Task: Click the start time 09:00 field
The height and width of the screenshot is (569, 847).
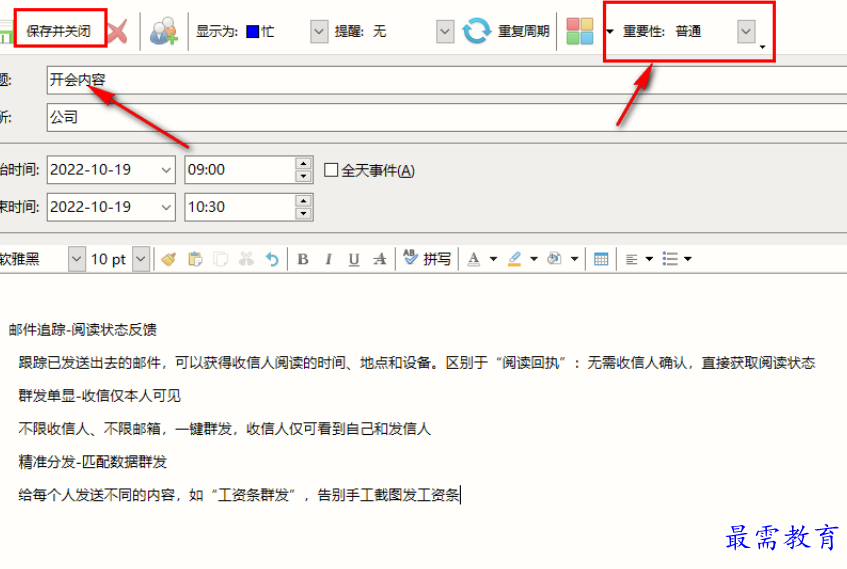Action: point(240,170)
